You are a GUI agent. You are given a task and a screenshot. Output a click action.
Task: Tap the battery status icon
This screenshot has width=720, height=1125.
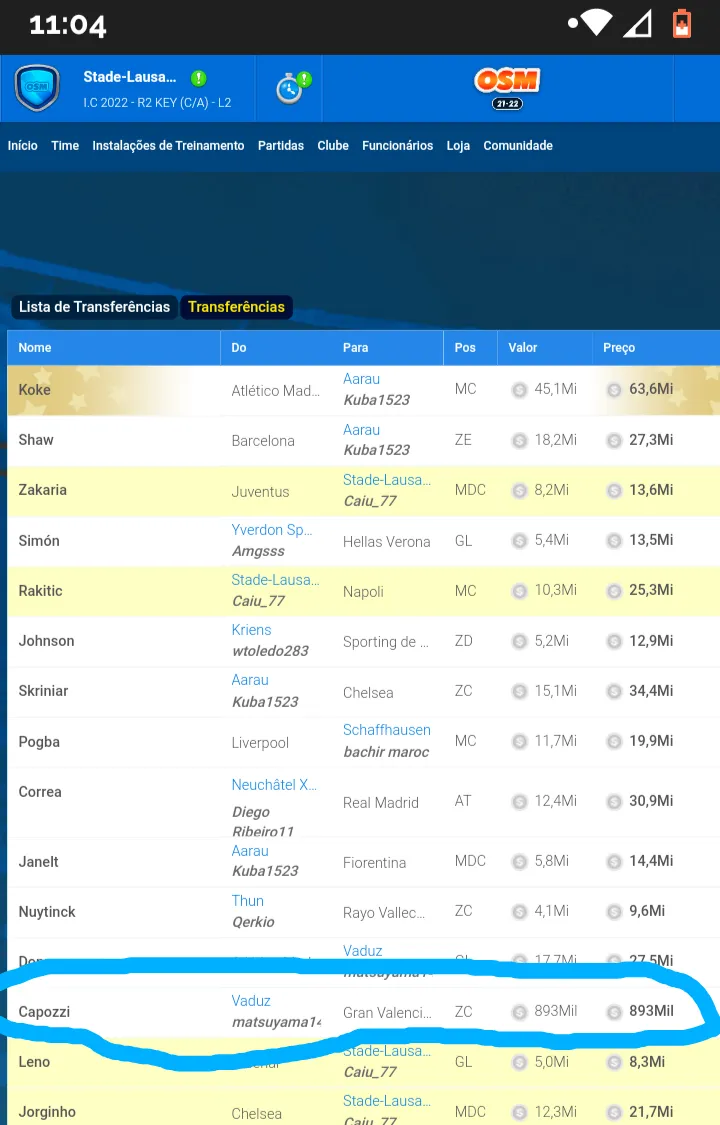tap(681, 24)
